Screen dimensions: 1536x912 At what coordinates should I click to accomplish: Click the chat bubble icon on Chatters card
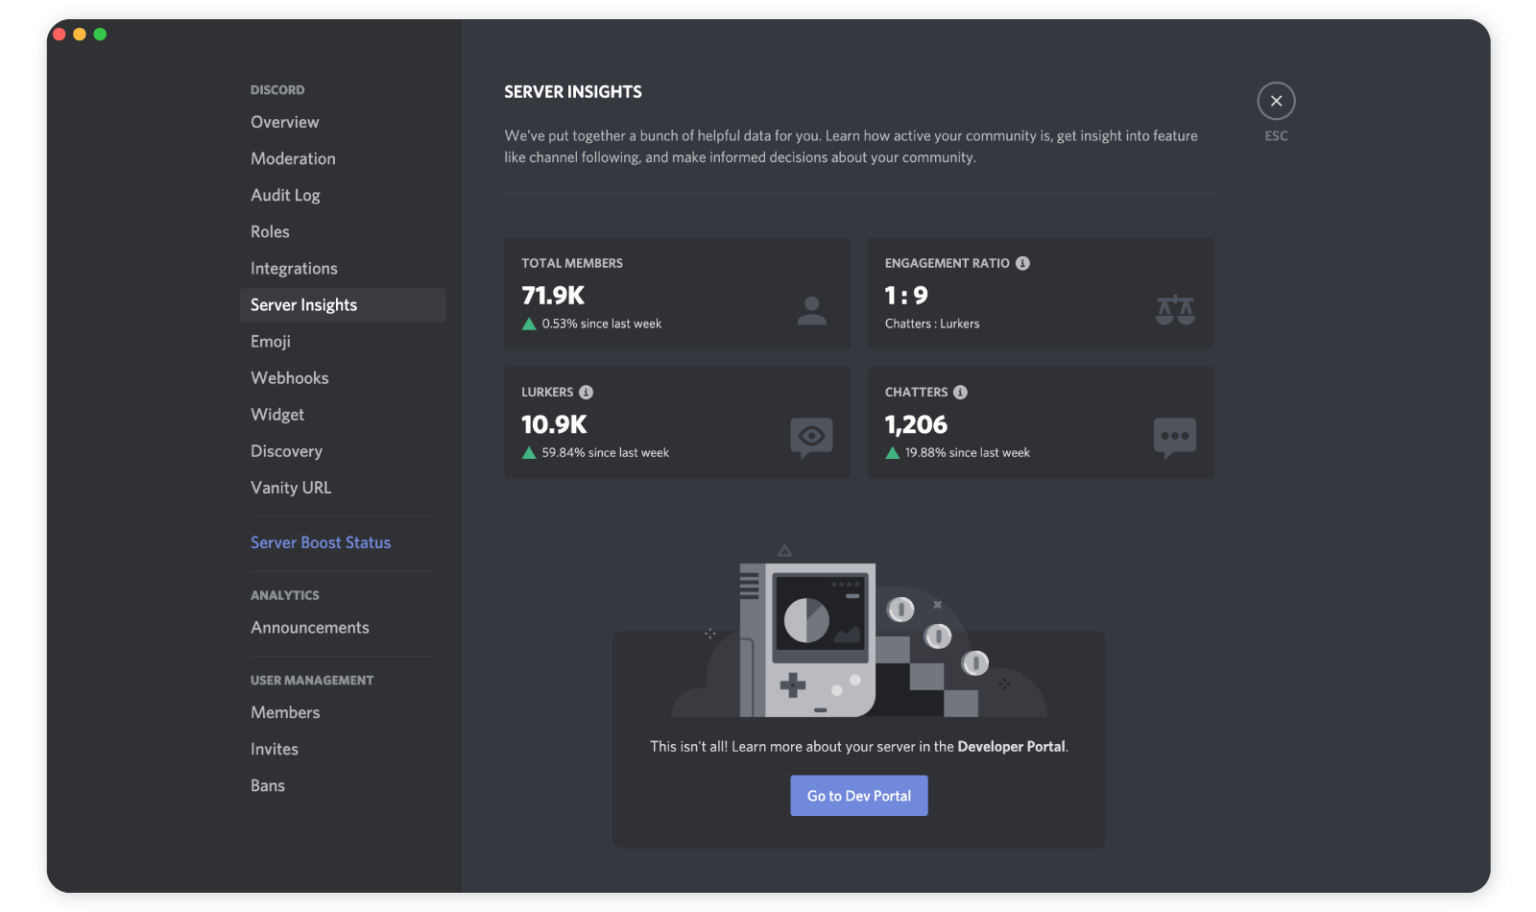1175,437
